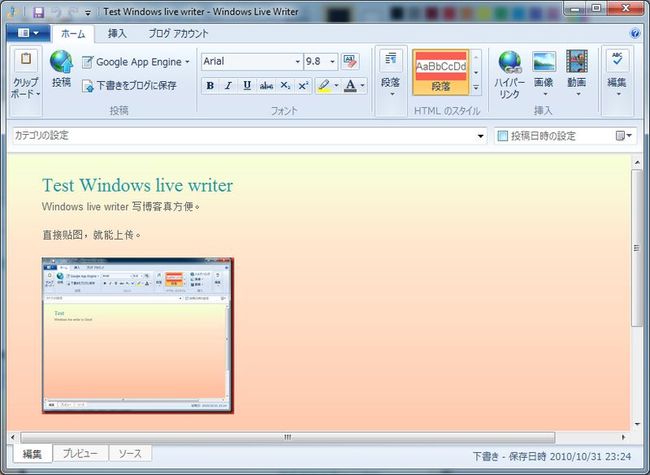The height and width of the screenshot is (475, 650).
Task: Insert a video (動画)
Action: tap(577, 74)
